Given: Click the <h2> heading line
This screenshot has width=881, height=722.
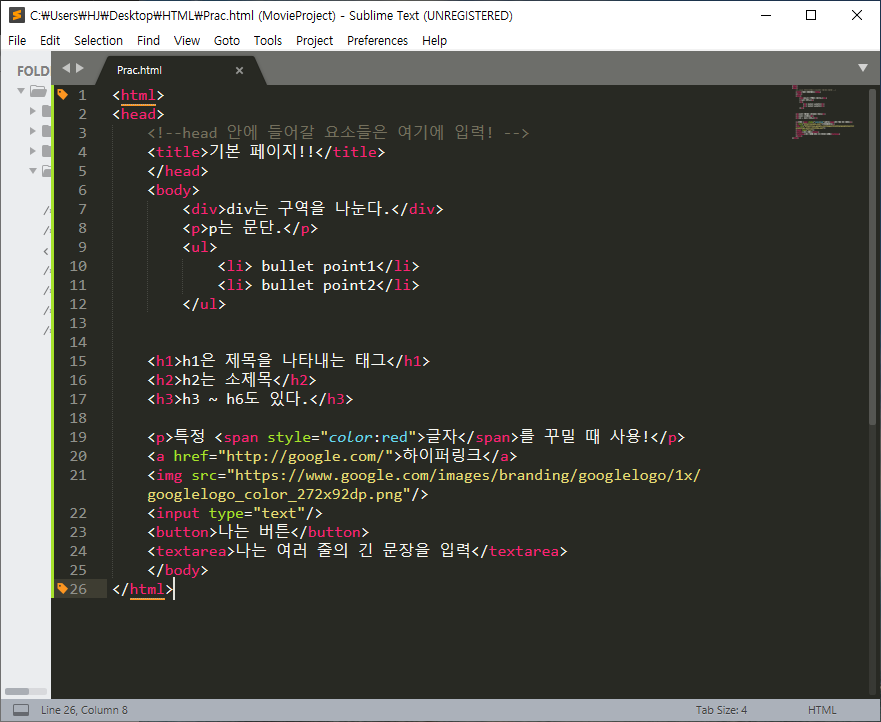Looking at the screenshot, I should [232, 380].
